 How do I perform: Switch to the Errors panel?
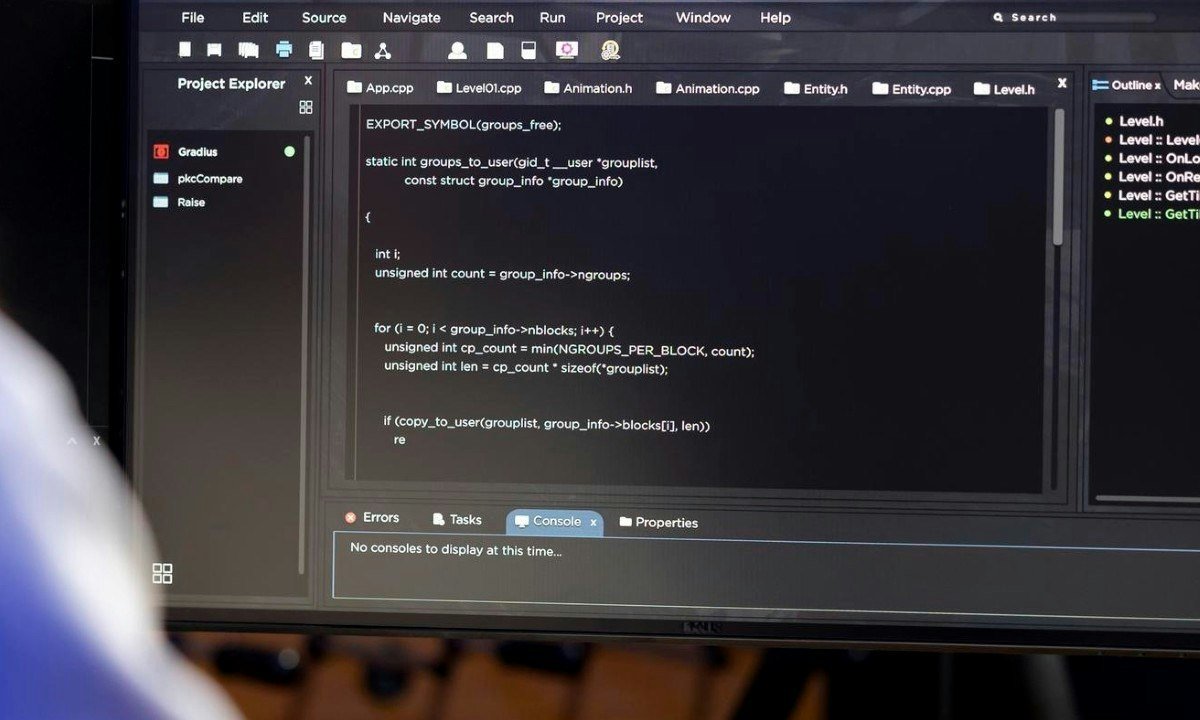pos(372,517)
